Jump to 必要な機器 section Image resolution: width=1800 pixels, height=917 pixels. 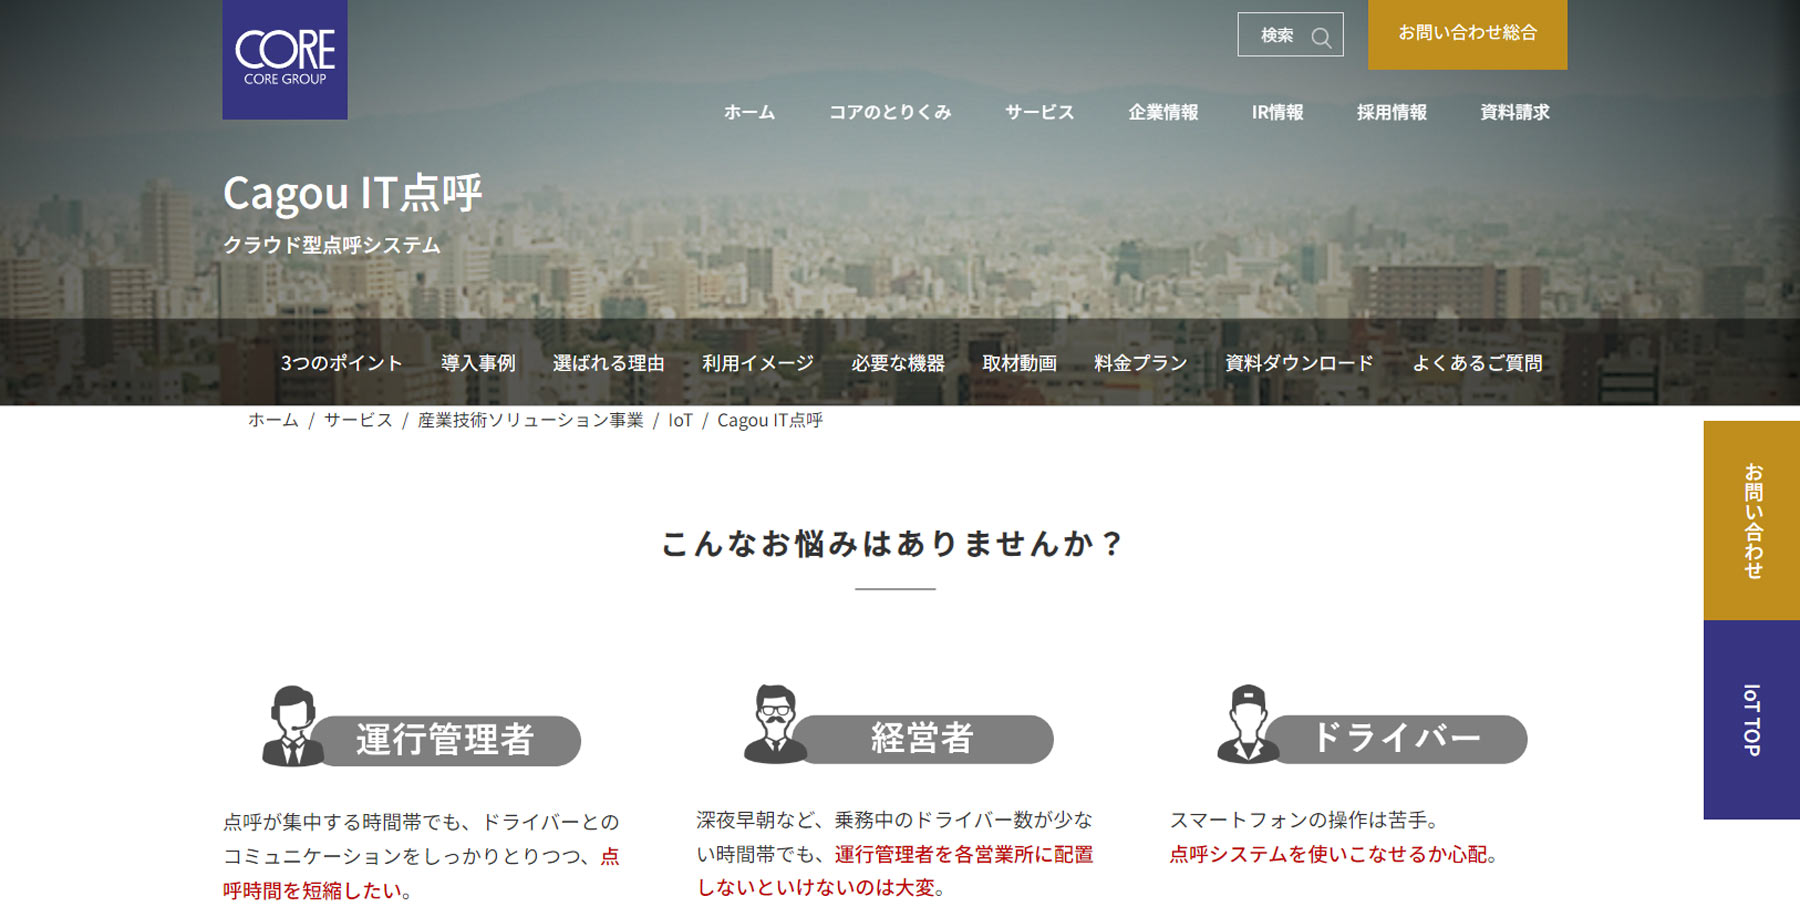coord(897,363)
